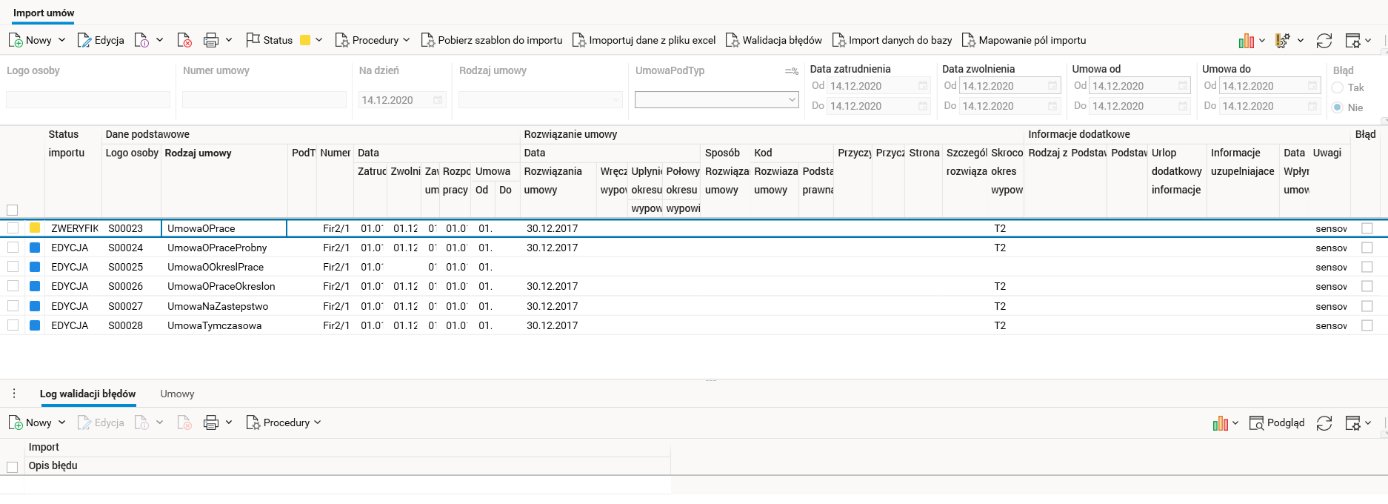Image resolution: width=1388 pixels, height=504 pixels.
Task: Select the UmowaNaZastepstwo cell
Action: [x=224, y=306]
